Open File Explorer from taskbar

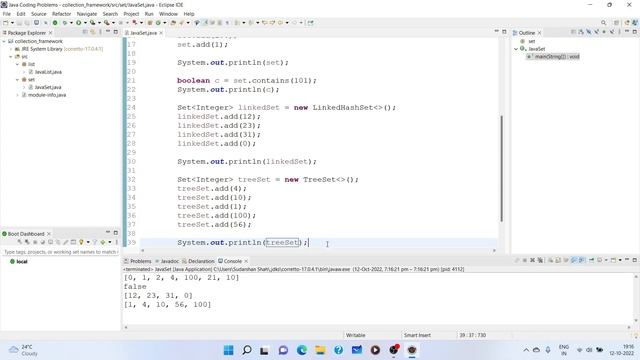point(320,350)
